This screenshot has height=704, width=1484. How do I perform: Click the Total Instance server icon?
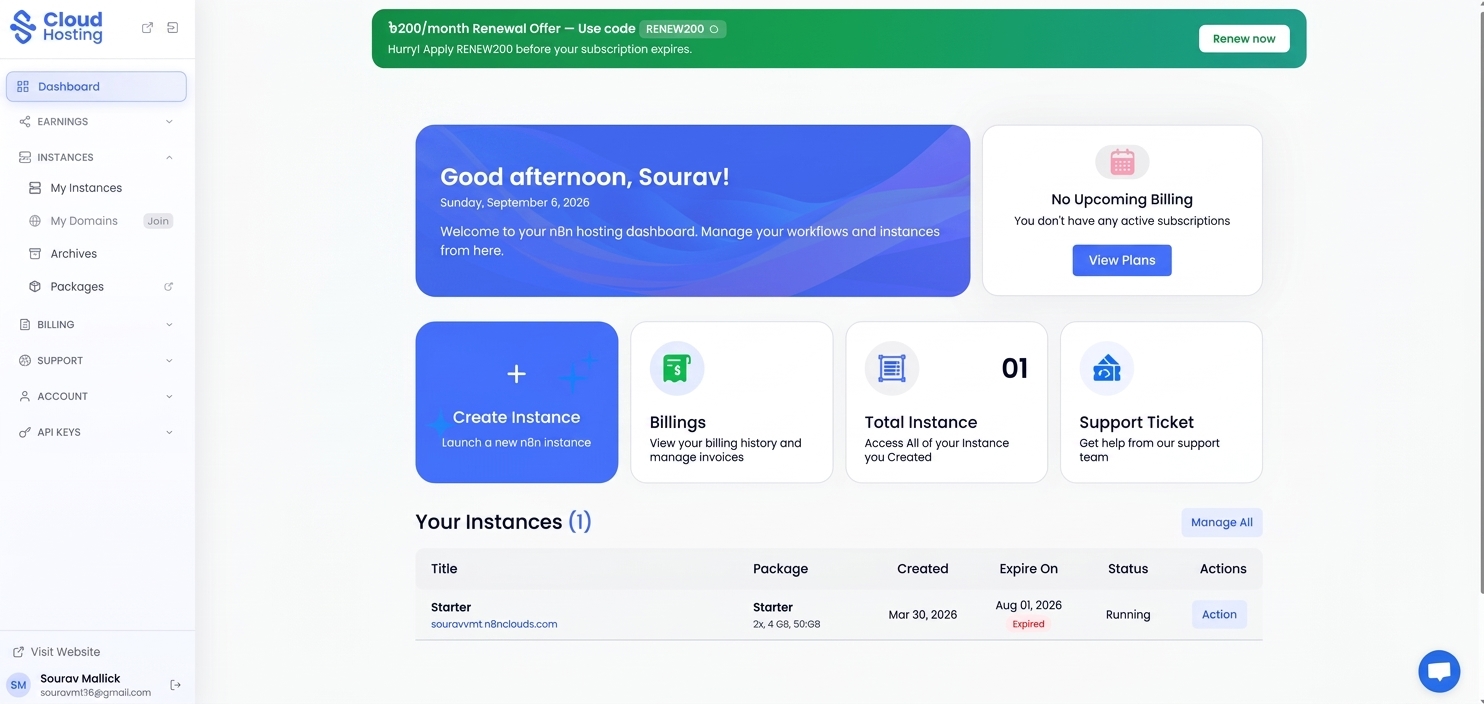891,368
